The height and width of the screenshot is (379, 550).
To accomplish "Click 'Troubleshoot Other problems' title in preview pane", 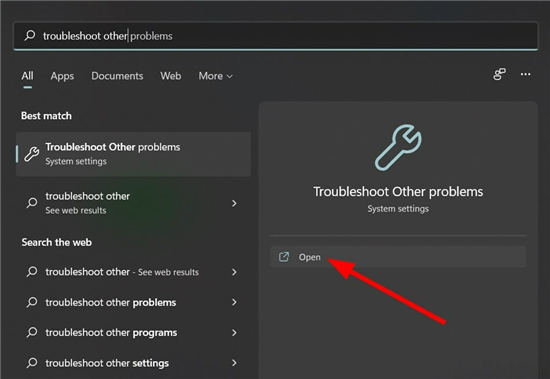I will point(398,192).
